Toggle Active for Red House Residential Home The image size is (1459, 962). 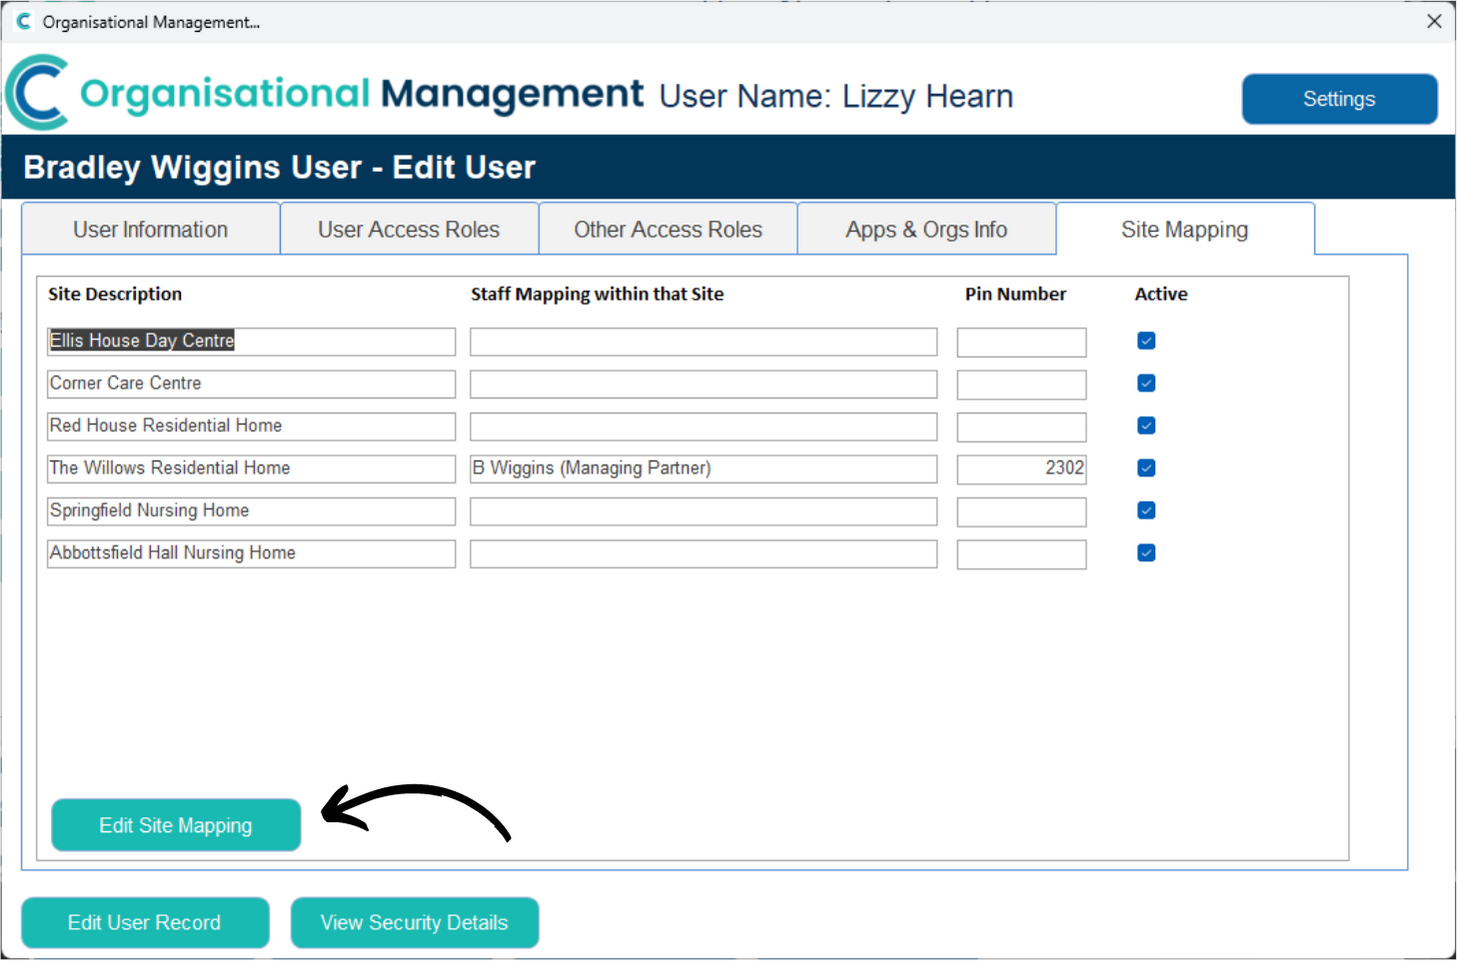tap(1145, 425)
